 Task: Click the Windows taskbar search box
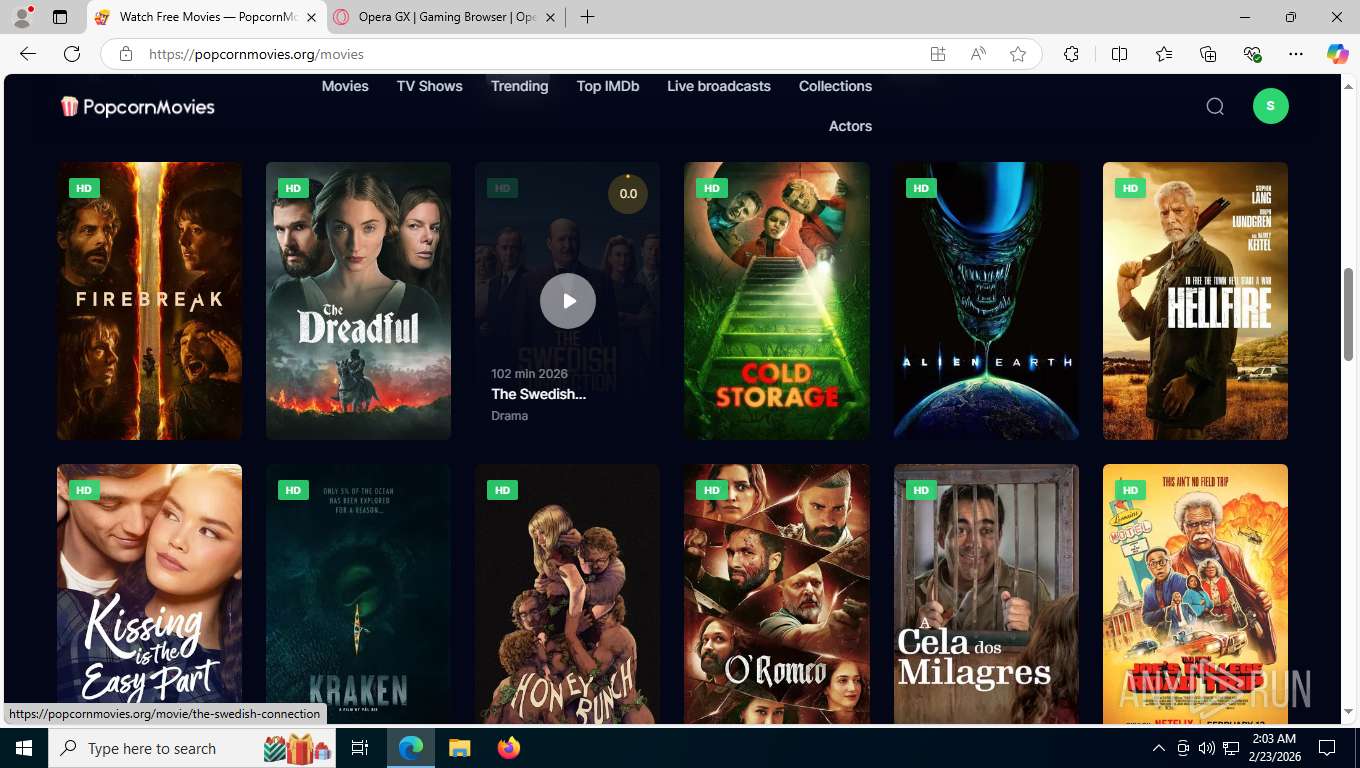(x=193, y=748)
